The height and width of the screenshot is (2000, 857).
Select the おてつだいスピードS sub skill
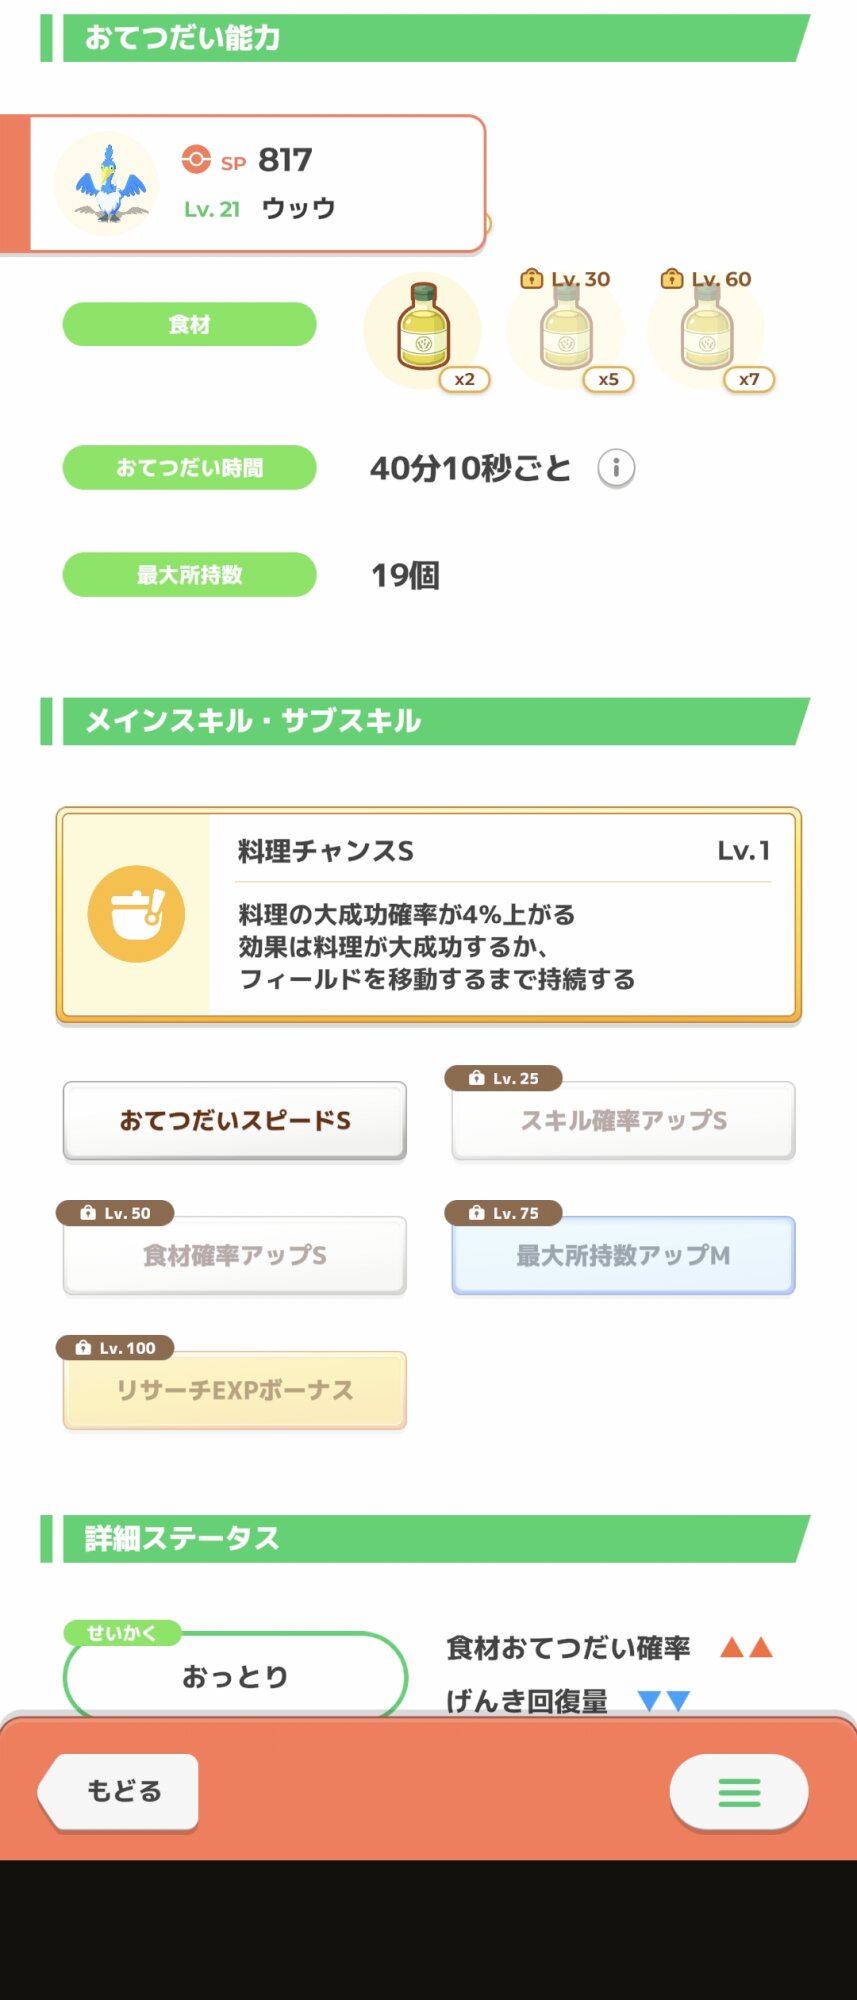(235, 1121)
